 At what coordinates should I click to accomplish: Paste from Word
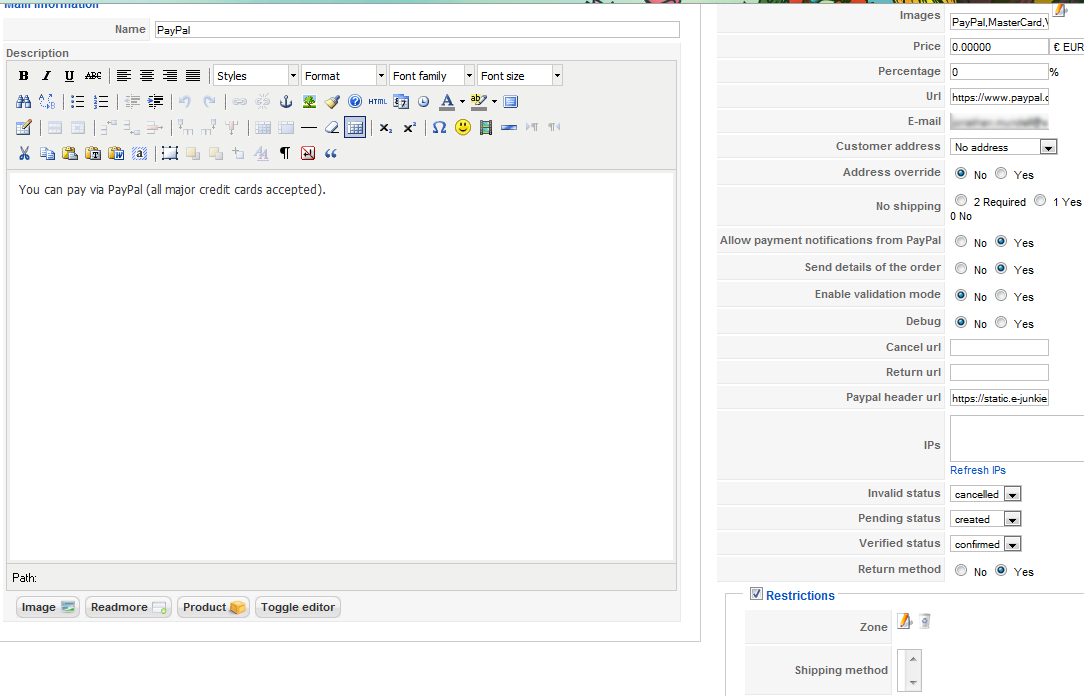[x=116, y=153]
